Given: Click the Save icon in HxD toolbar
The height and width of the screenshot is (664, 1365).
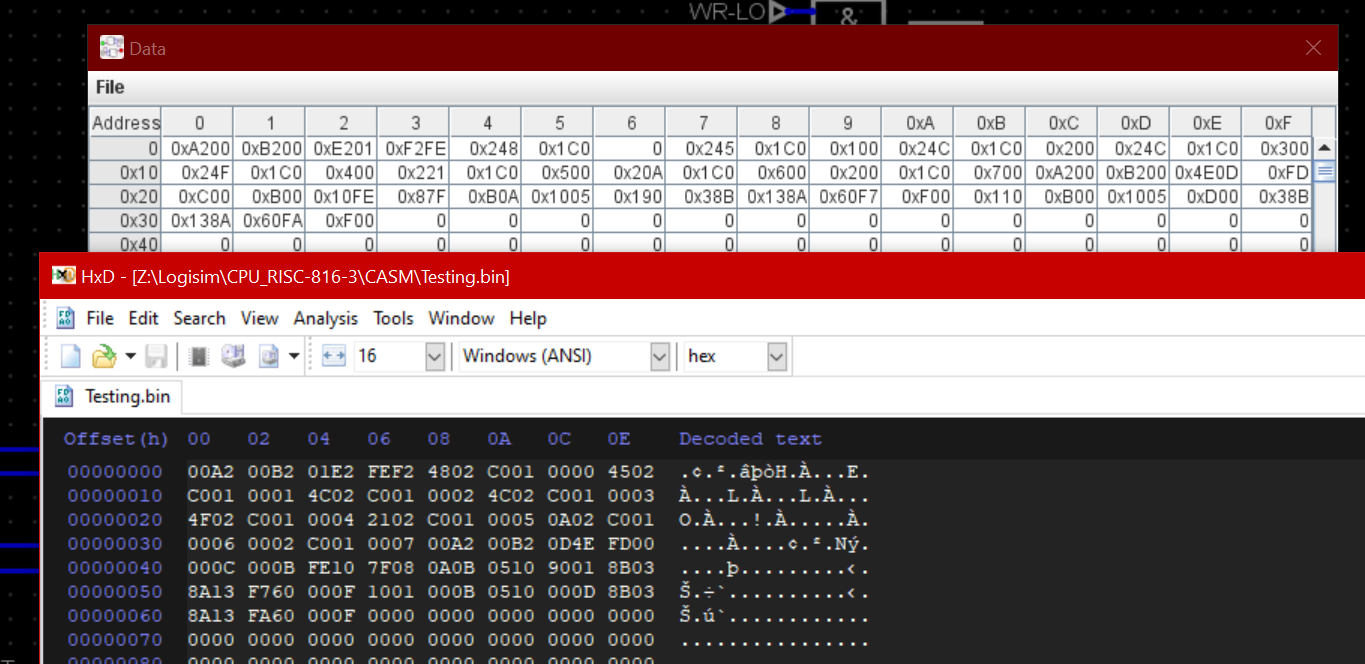Looking at the screenshot, I should (x=157, y=356).
